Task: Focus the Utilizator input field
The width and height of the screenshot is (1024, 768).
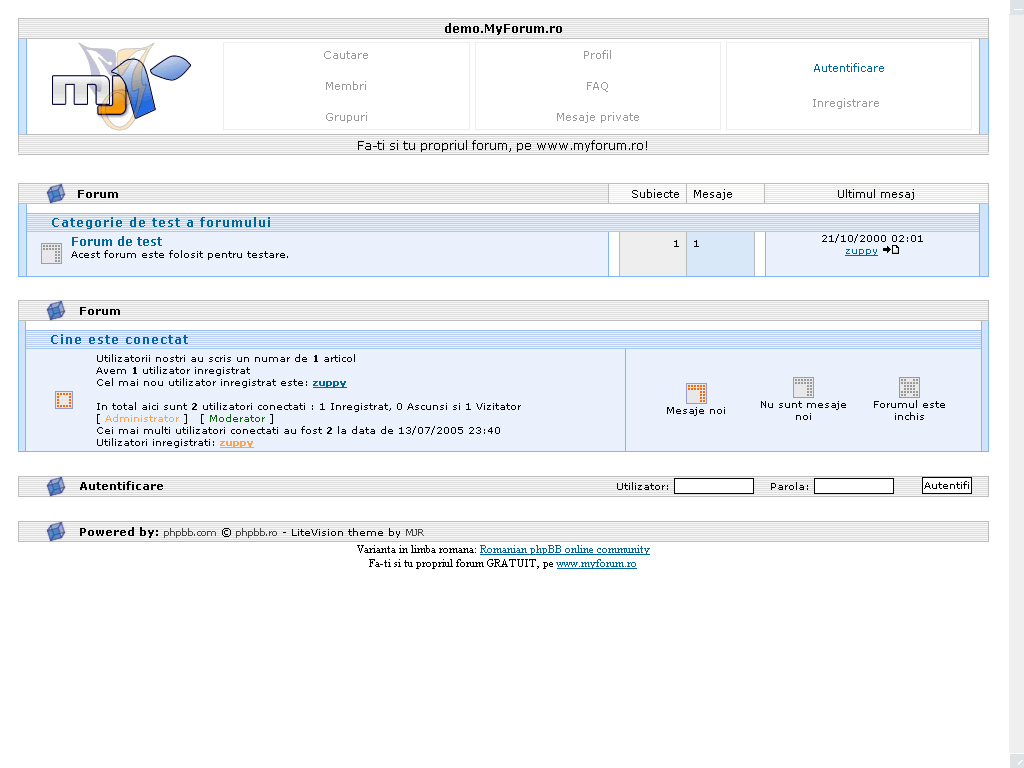Action: point(713,486)
